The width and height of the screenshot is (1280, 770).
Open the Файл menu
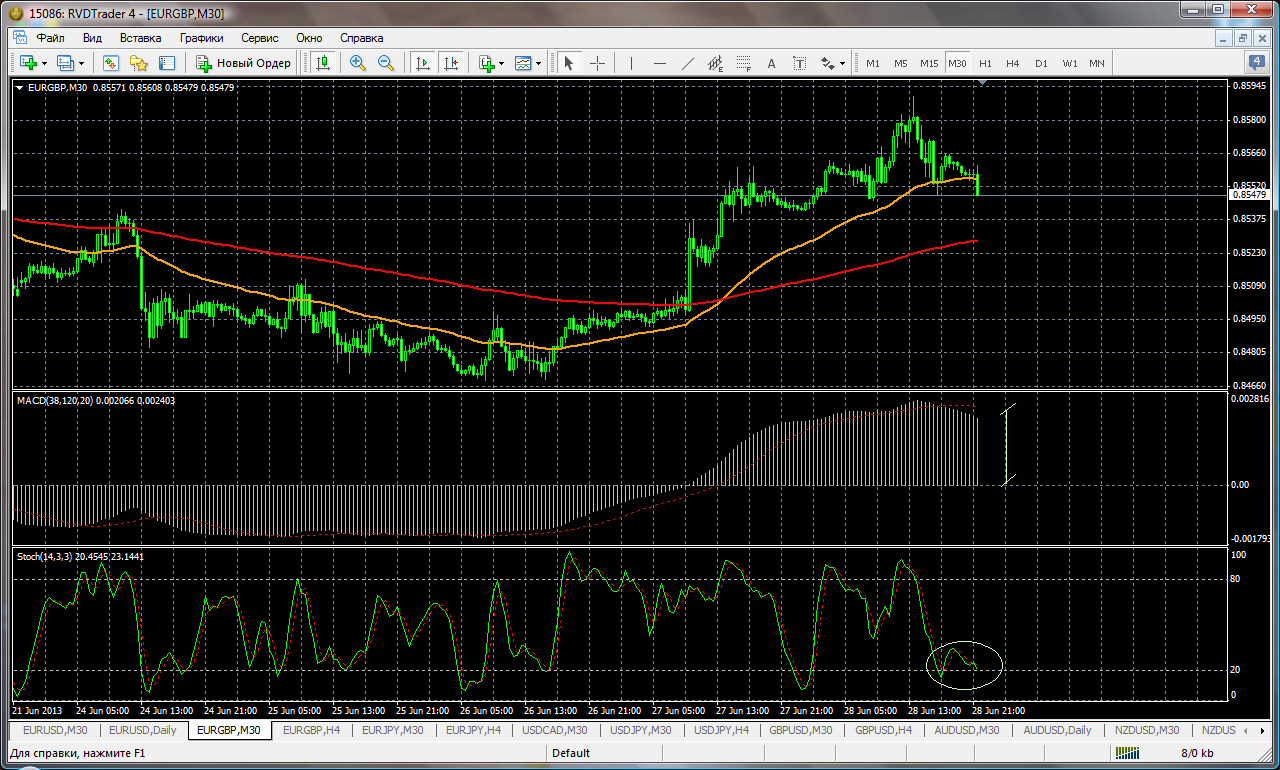tap(50, 38)
